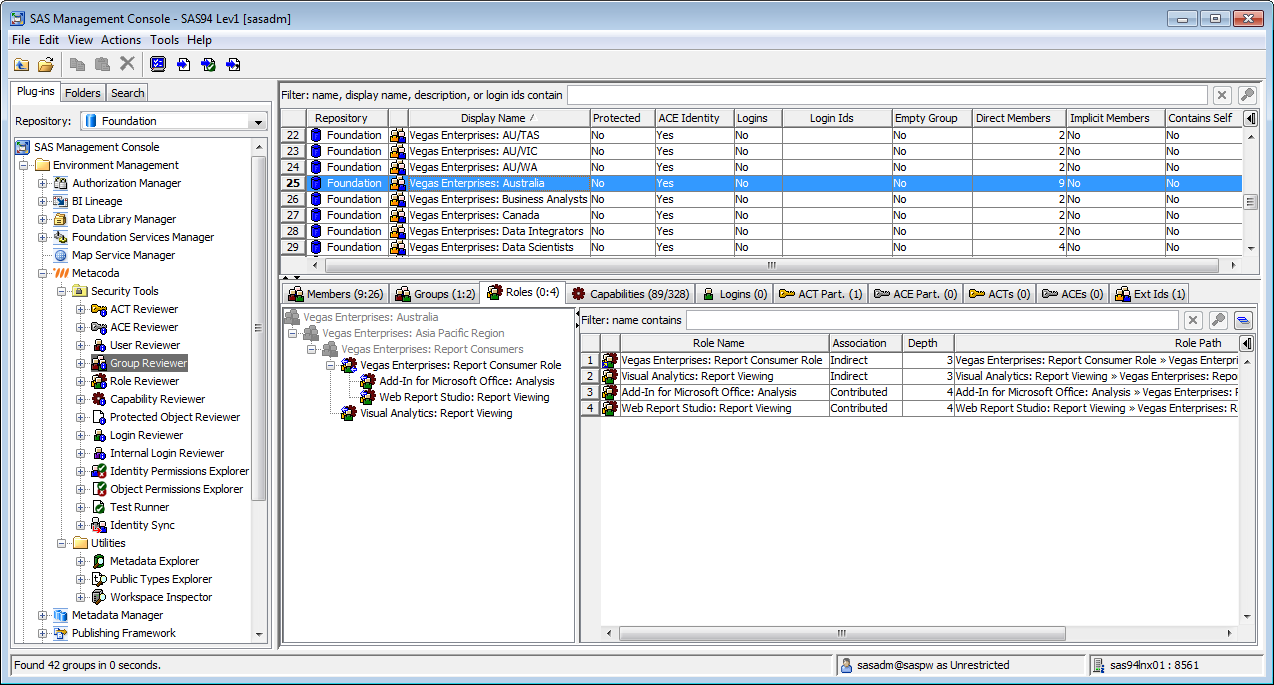Switch to the Search tab
Screen dimensions: 1274x685
(127, 93)
